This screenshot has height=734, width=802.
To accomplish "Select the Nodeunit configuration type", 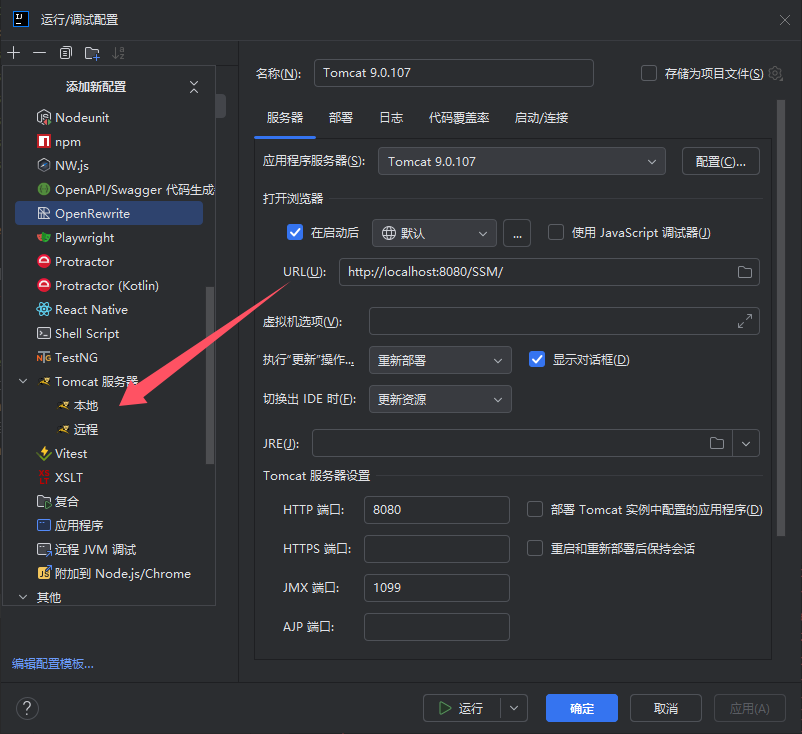I will tap(109, 118).
